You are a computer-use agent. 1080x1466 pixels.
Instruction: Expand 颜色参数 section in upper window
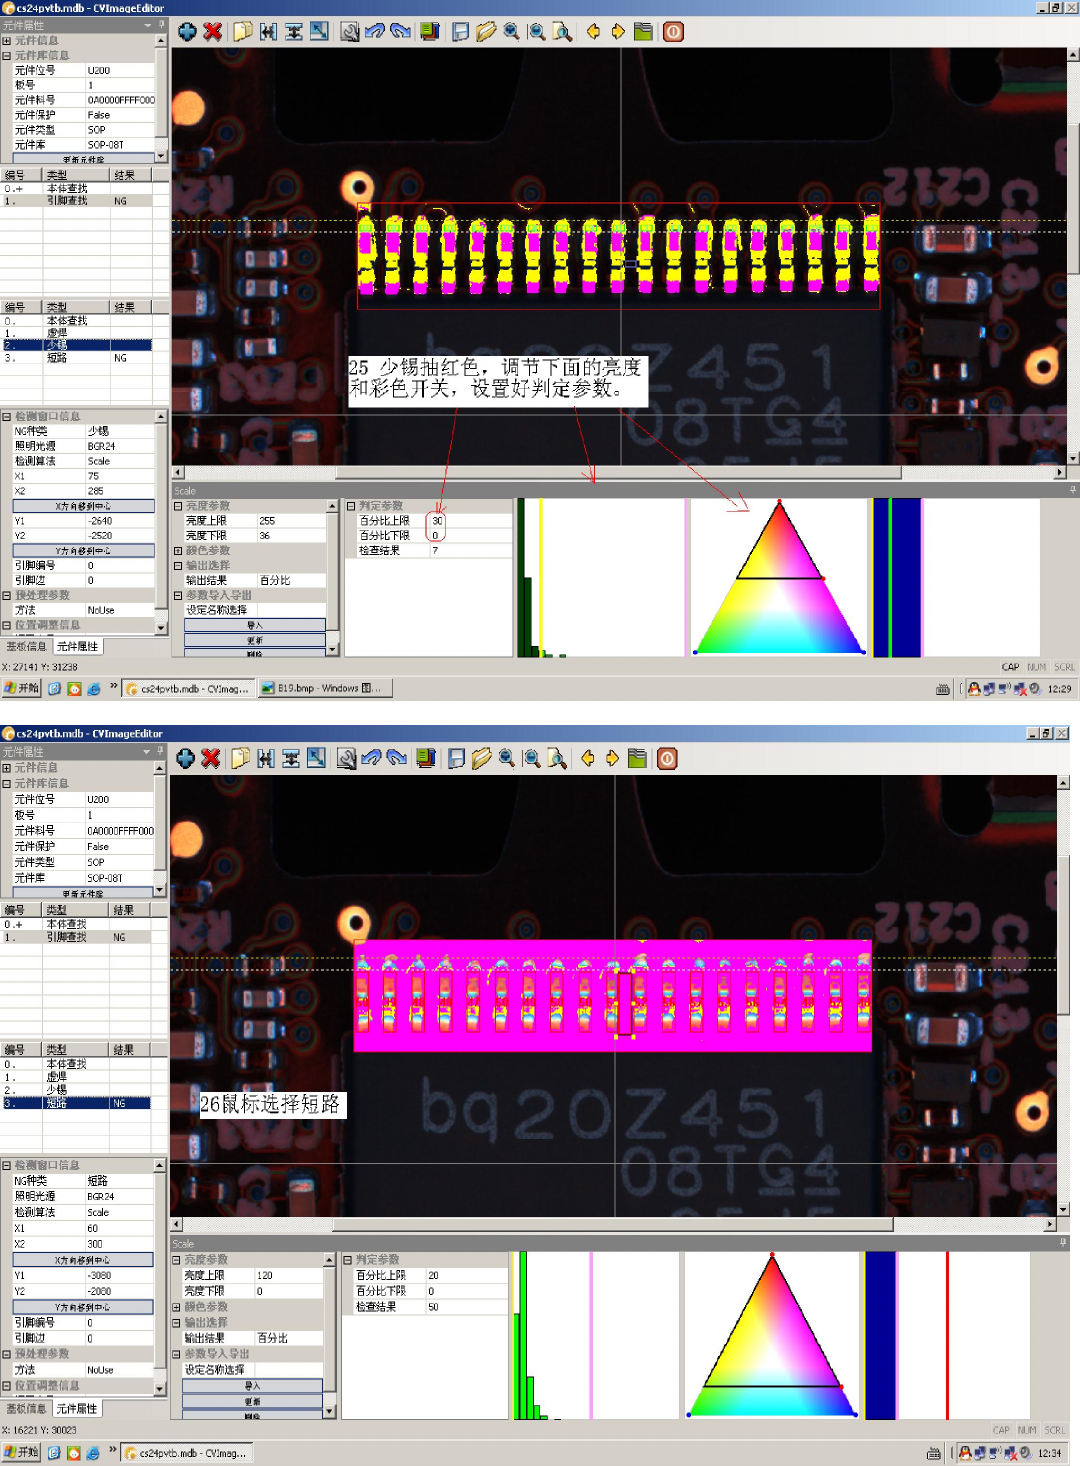[178, 551]
